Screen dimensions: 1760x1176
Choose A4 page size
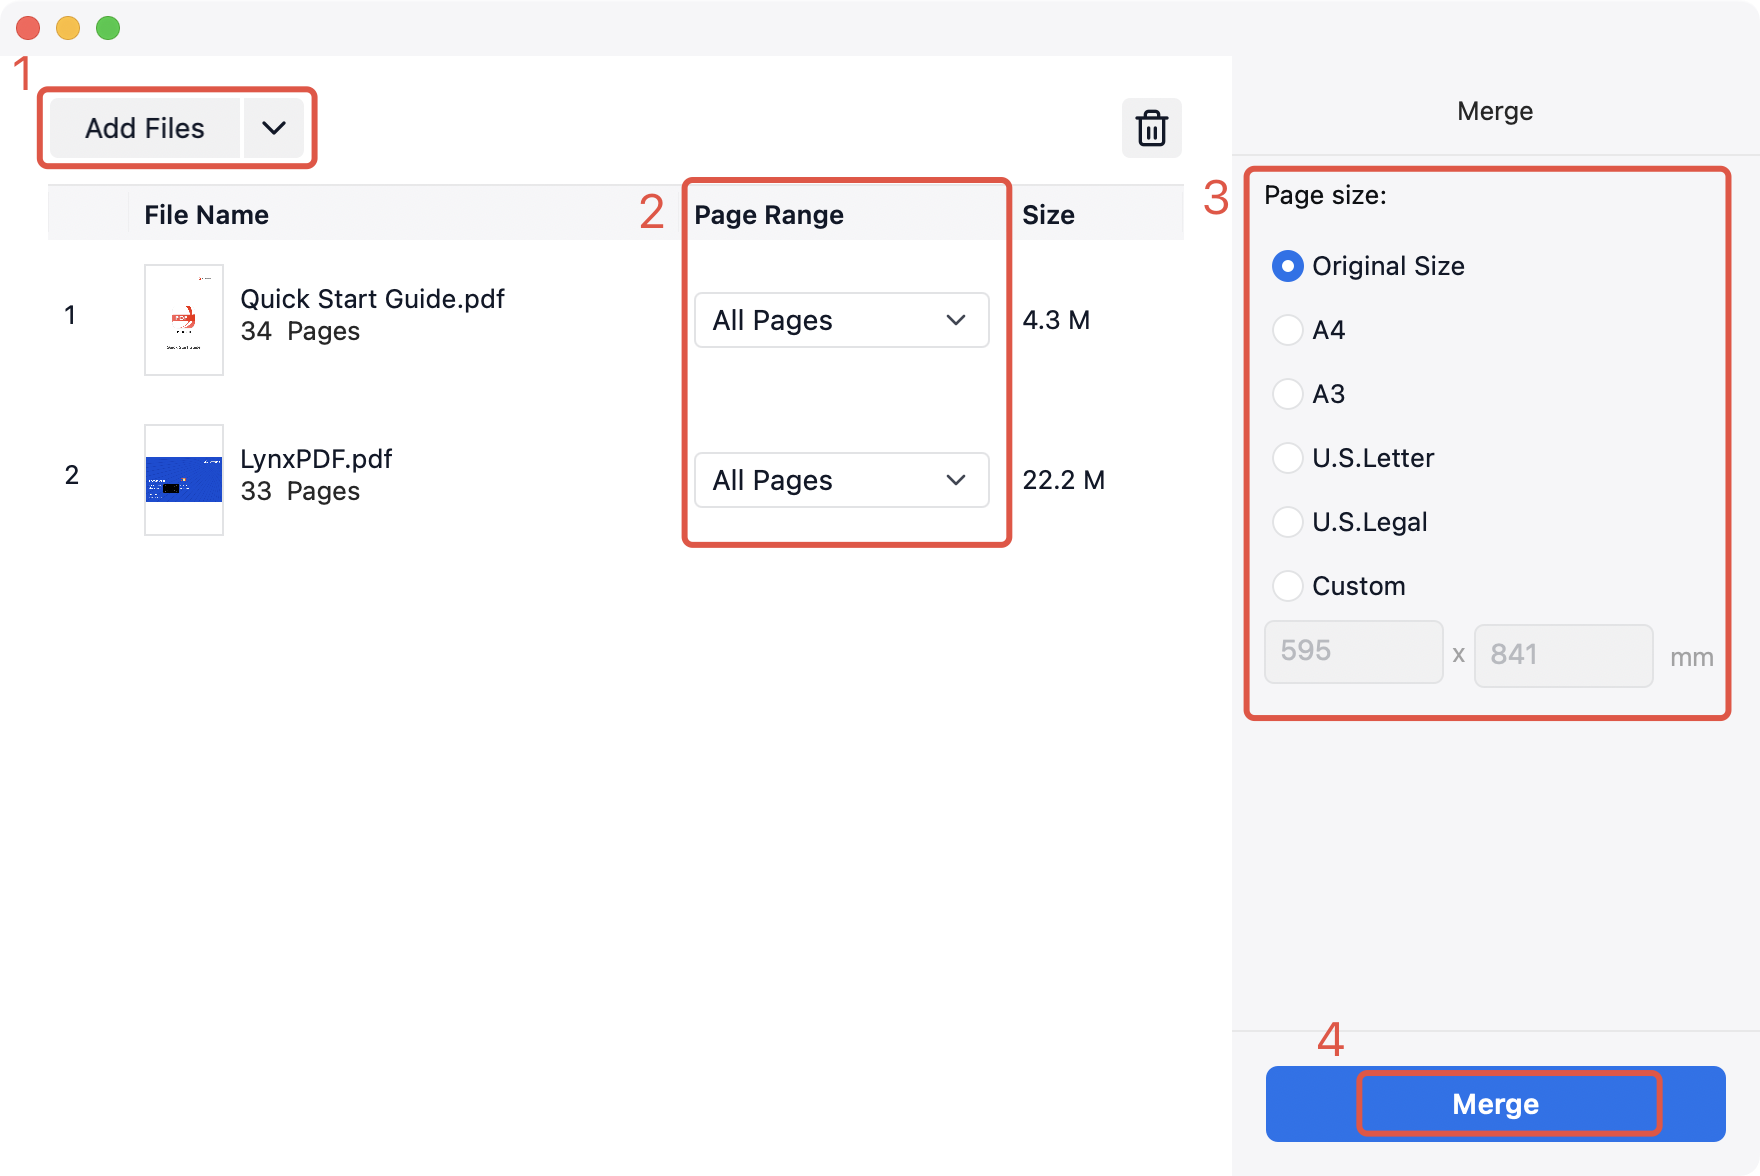(1288, 330)
